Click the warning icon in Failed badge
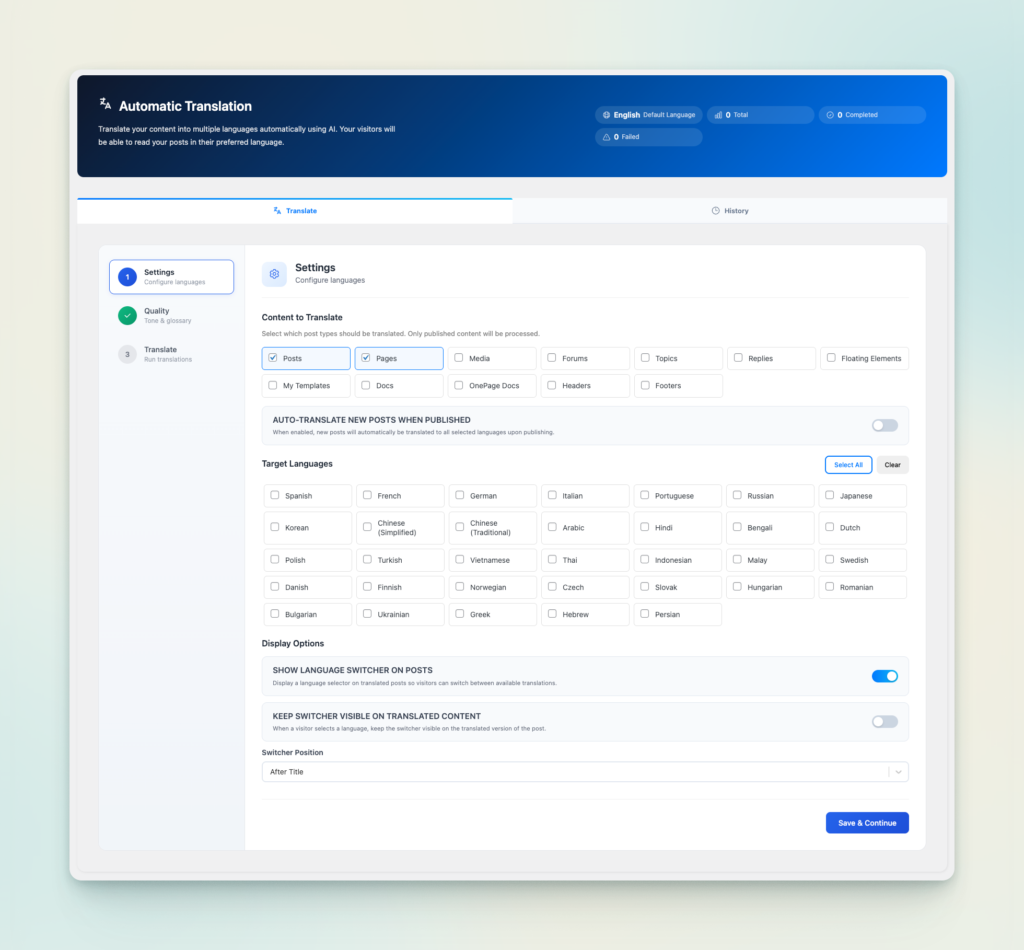Image resolution: width=1024 pixels, height=950 pixels. coord(606,137)
